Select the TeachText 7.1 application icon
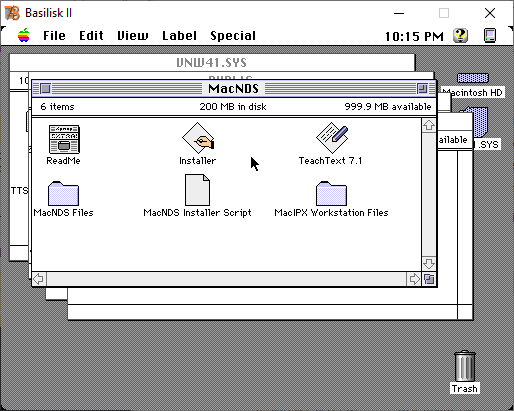Viewport: 514px width, 411px height. [x=332, y=138]
